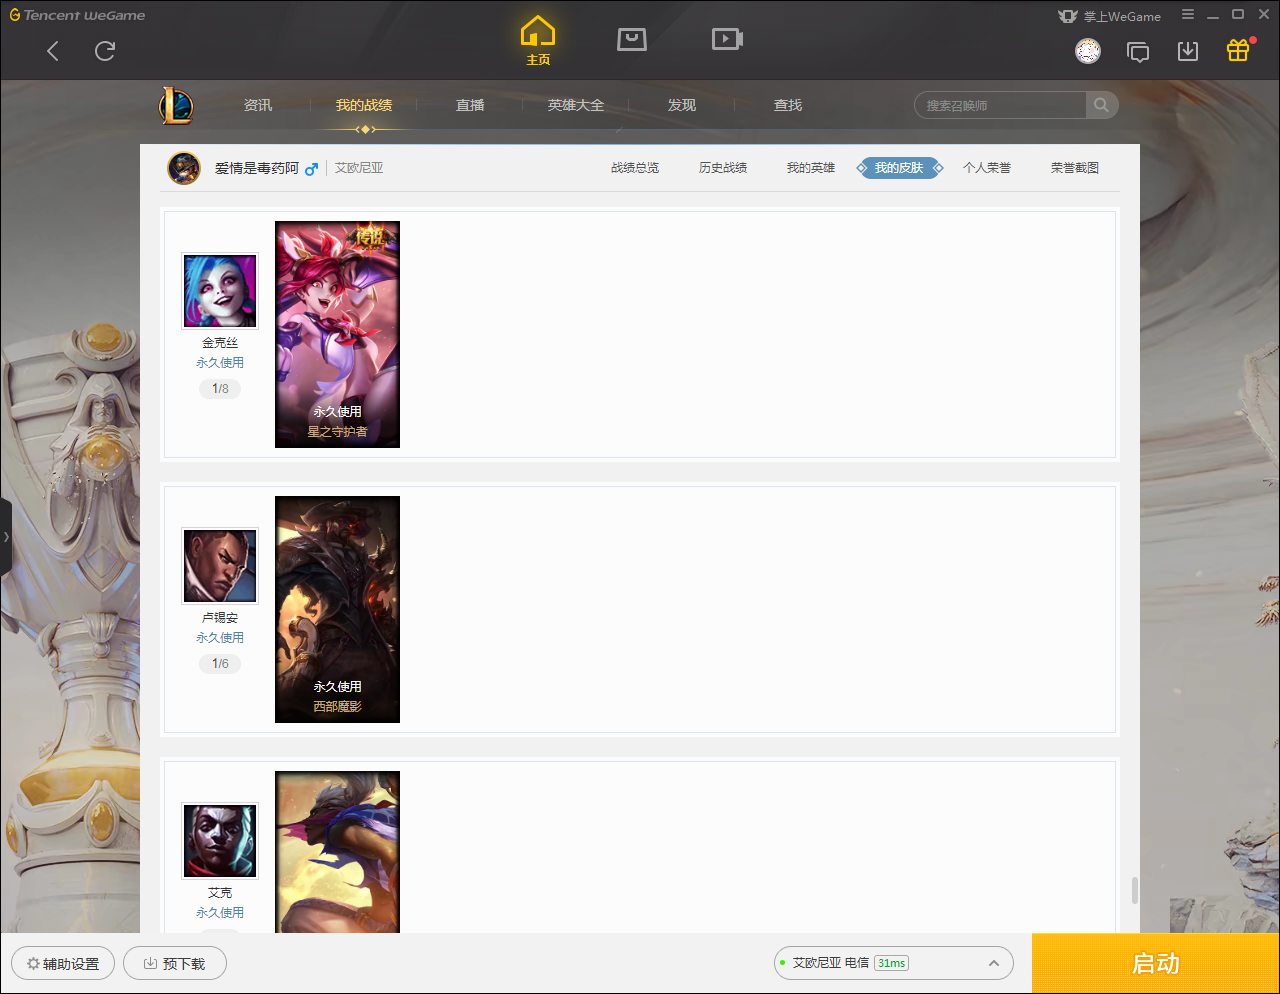Expand the 艾欧尼亚 电信 server dropdown

click(893, 963)
